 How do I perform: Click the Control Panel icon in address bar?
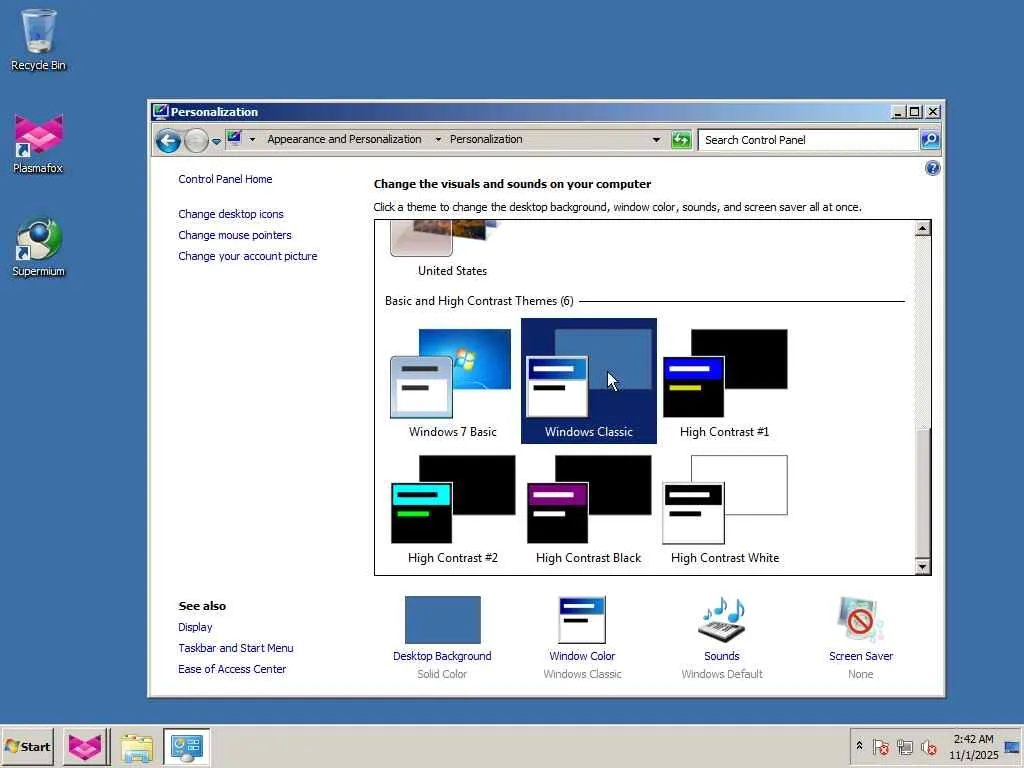click(234, 138)
